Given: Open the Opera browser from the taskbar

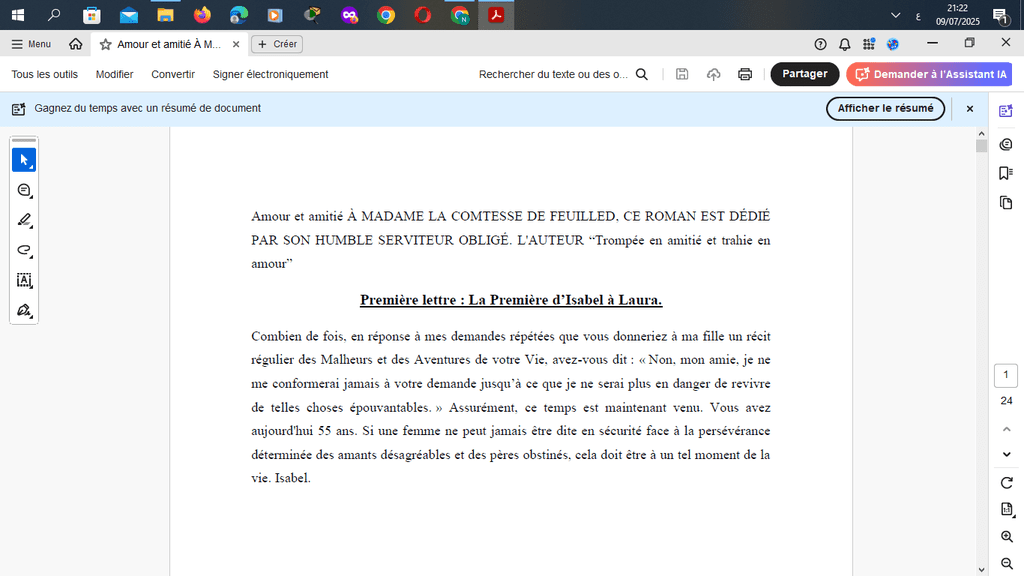Looking at the screenshot, I should [x=423, y=14].
